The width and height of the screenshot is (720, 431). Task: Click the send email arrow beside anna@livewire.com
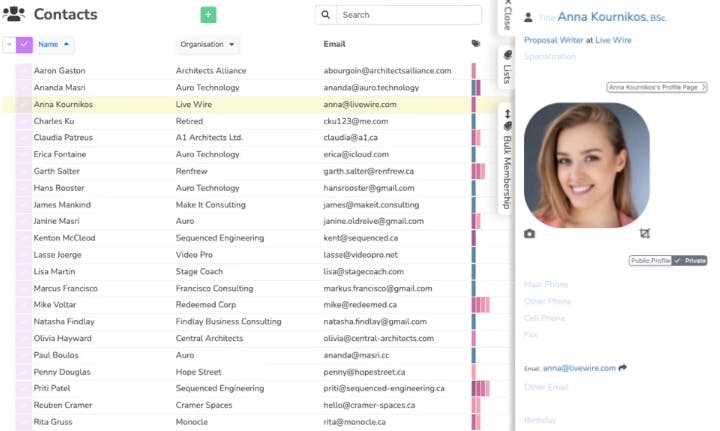click(x=623, y=368)
